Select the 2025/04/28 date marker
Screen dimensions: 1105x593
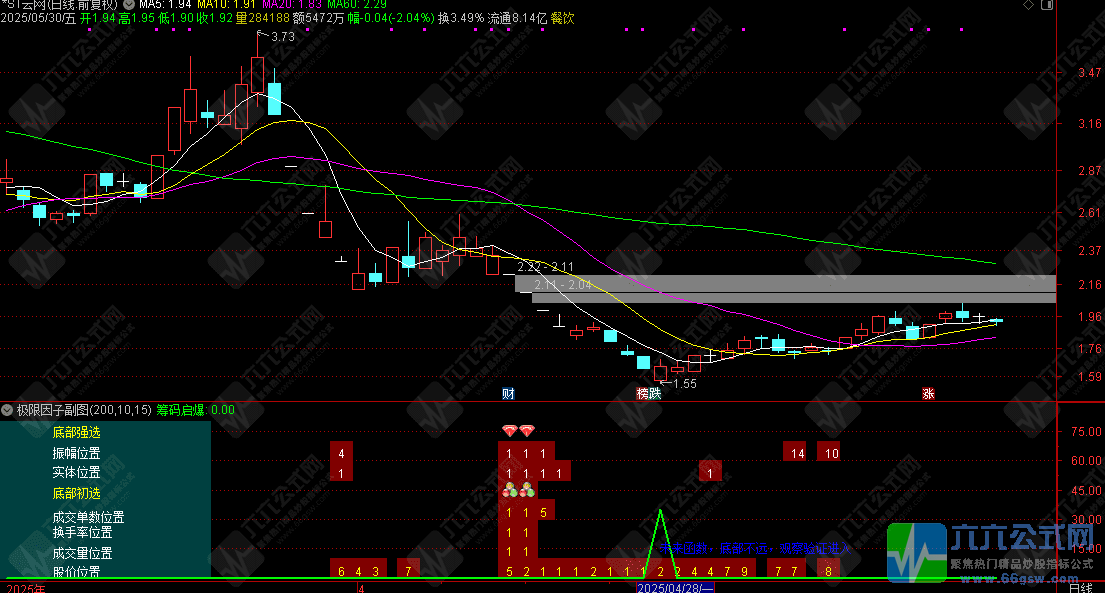677,586
